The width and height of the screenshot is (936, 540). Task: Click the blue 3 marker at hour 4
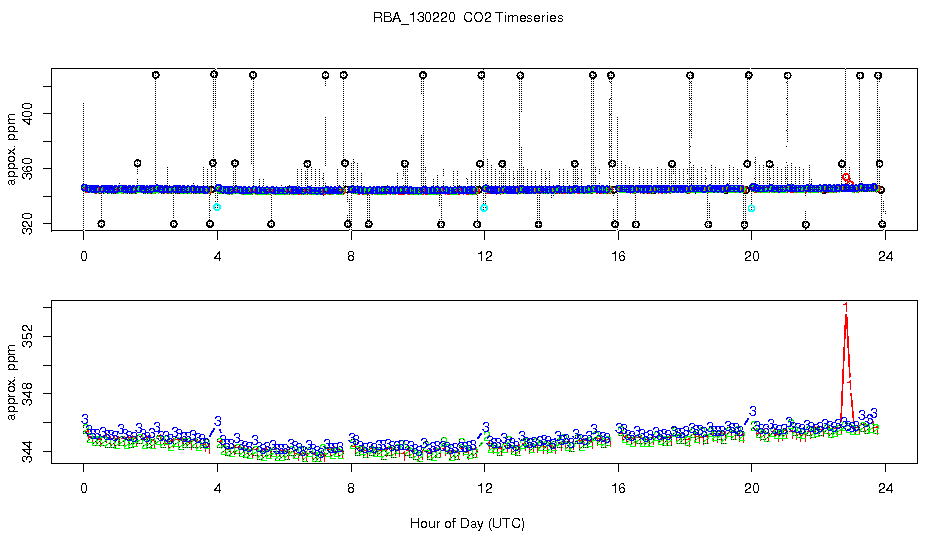(x=218, y=421)
